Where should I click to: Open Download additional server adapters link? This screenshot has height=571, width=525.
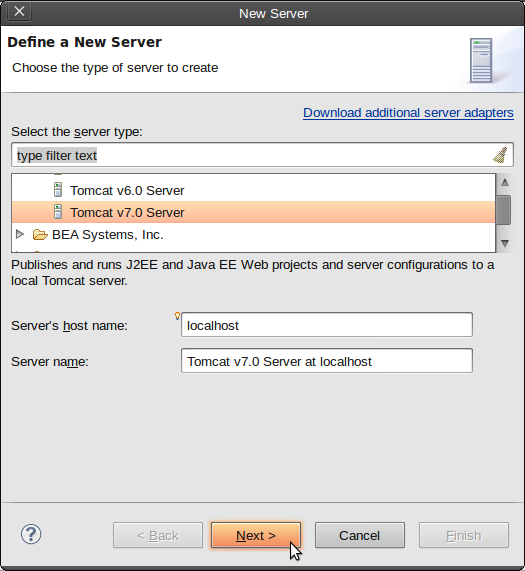[408, 113]
